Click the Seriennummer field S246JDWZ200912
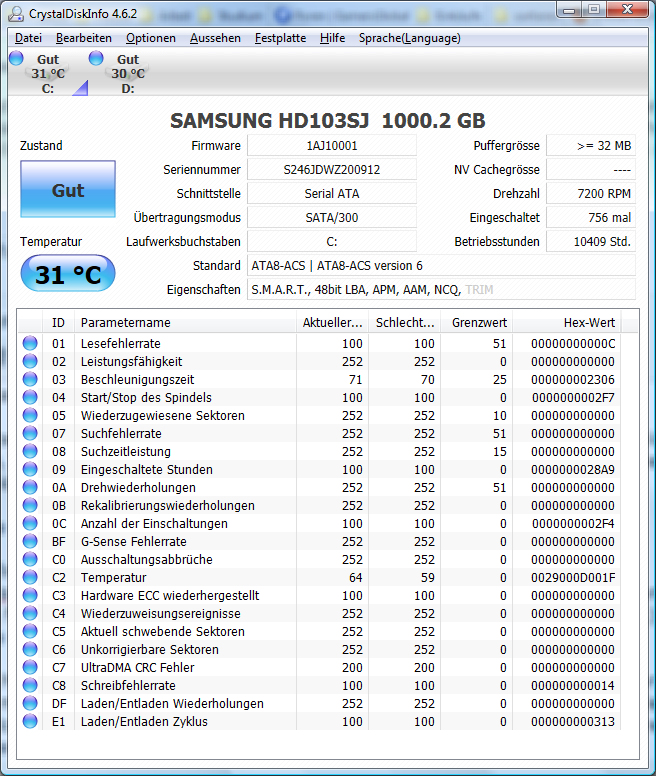Image resolution: width=656 pixels, height=776 pixels. (332, 170)
